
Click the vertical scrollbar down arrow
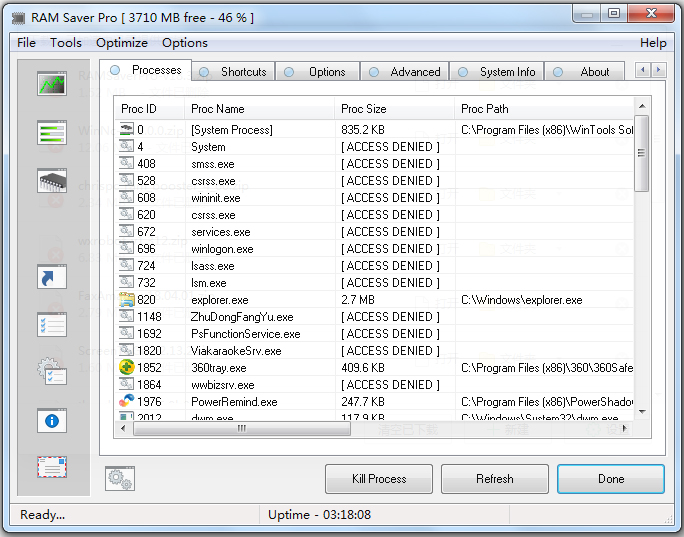click(x=642, y=411)
